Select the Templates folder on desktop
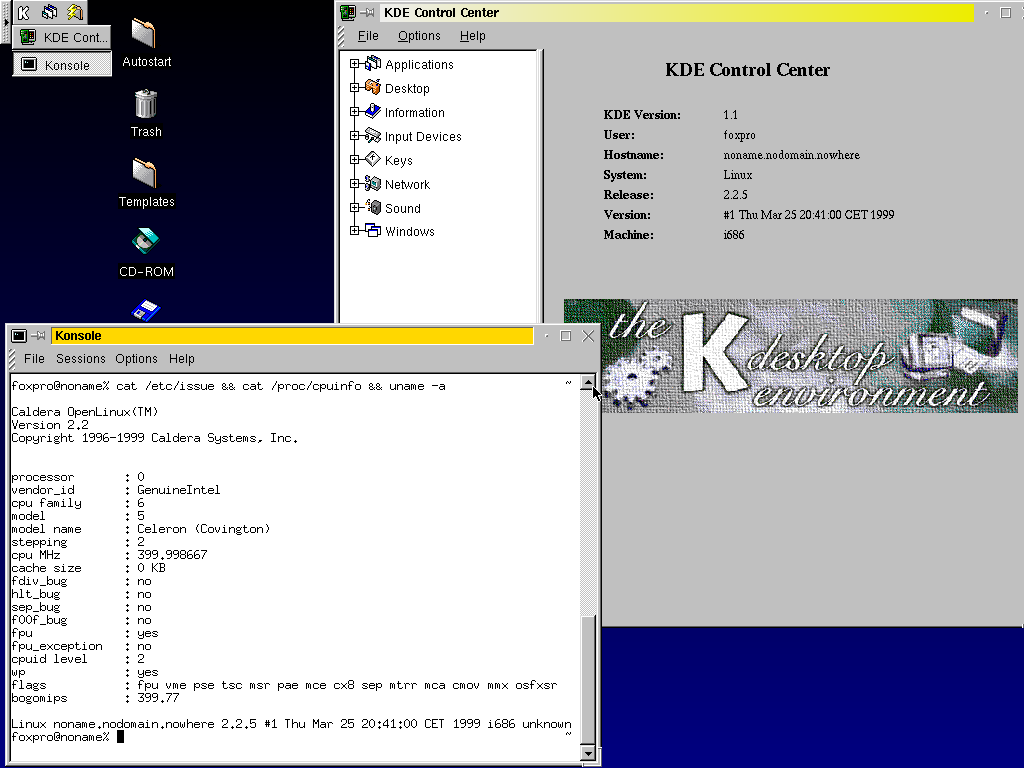Image resolution: width=1024 pixels, height=768 pixels. pos(145,174)
